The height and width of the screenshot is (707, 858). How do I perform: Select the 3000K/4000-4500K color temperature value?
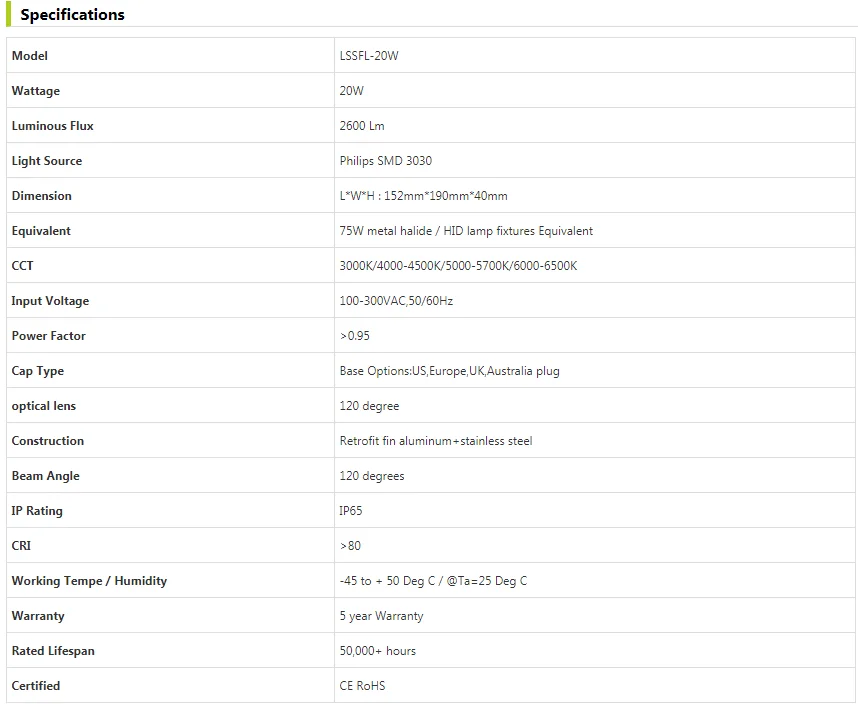click(x=458, y=266)
